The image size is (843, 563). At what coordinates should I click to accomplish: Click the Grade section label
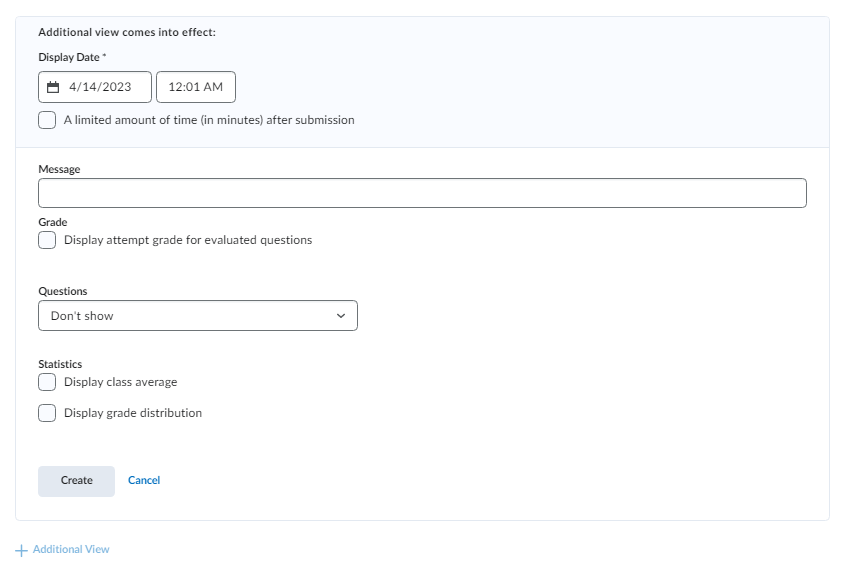click(x=53, y=222)
